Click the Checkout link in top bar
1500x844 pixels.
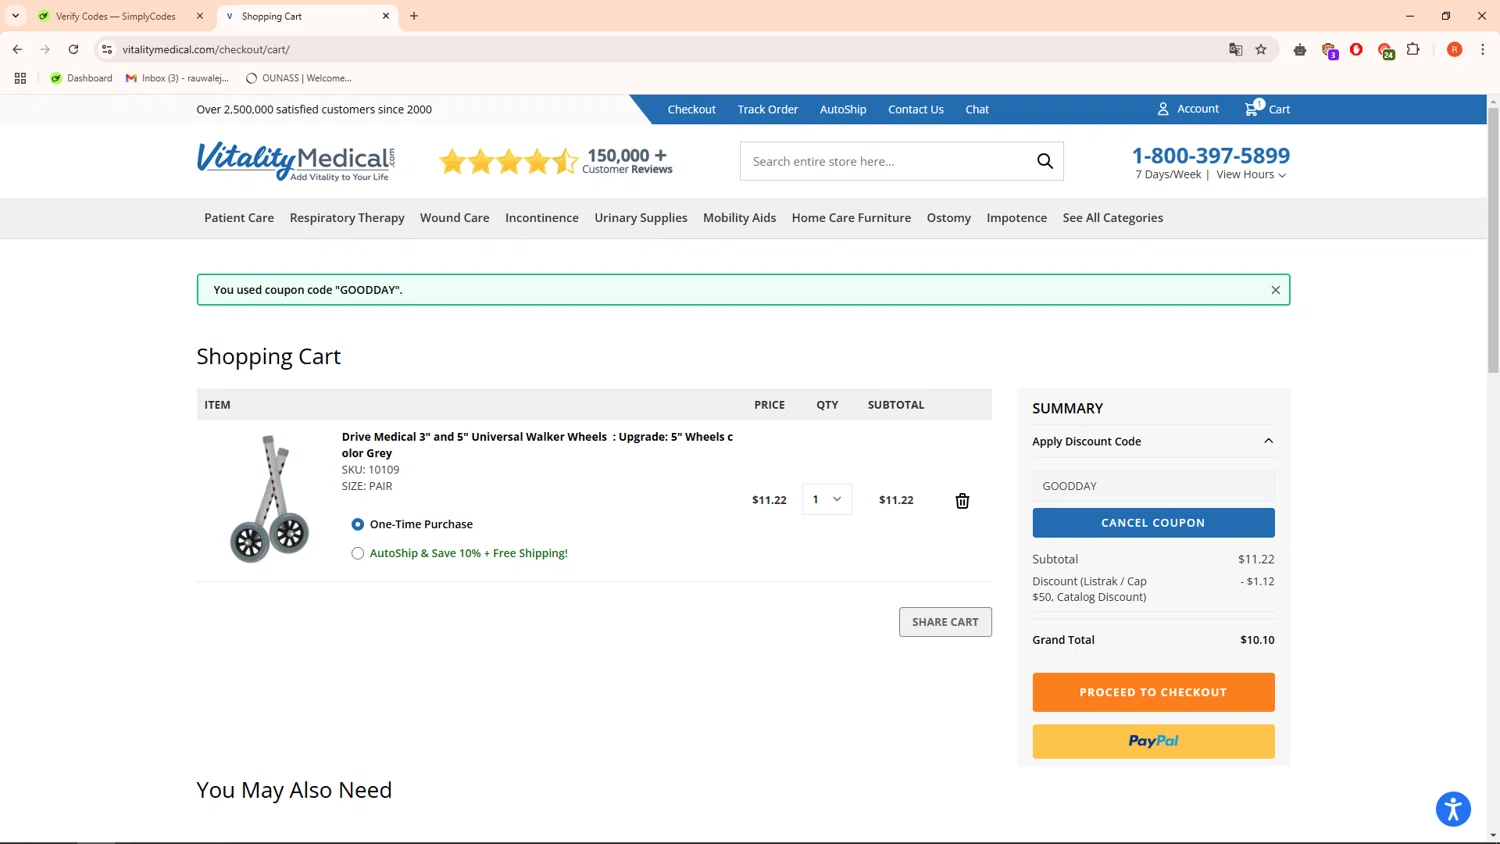692,109
